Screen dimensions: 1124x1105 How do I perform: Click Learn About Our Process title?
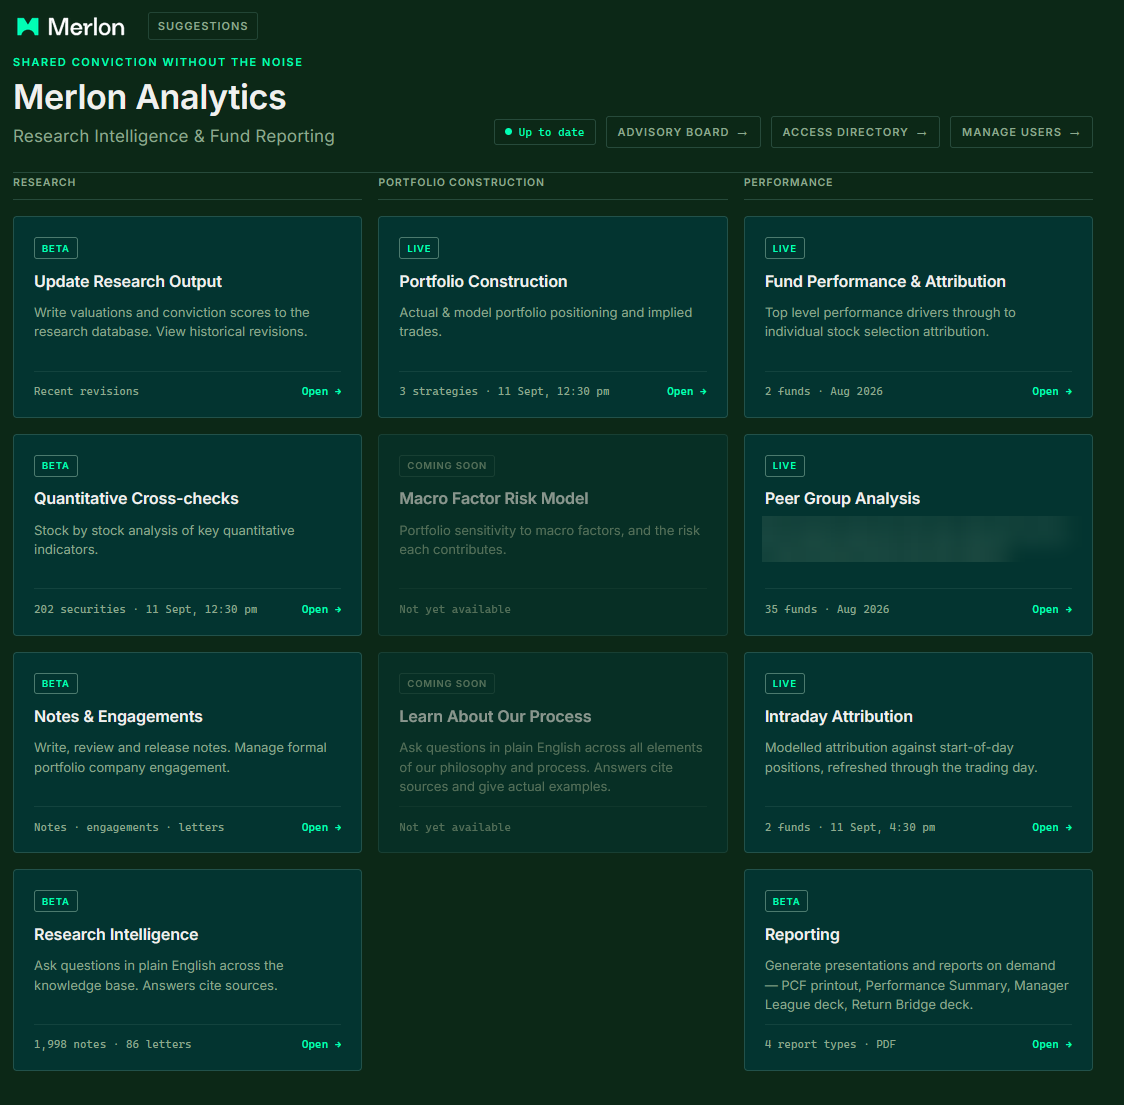[x=495, y=717]
